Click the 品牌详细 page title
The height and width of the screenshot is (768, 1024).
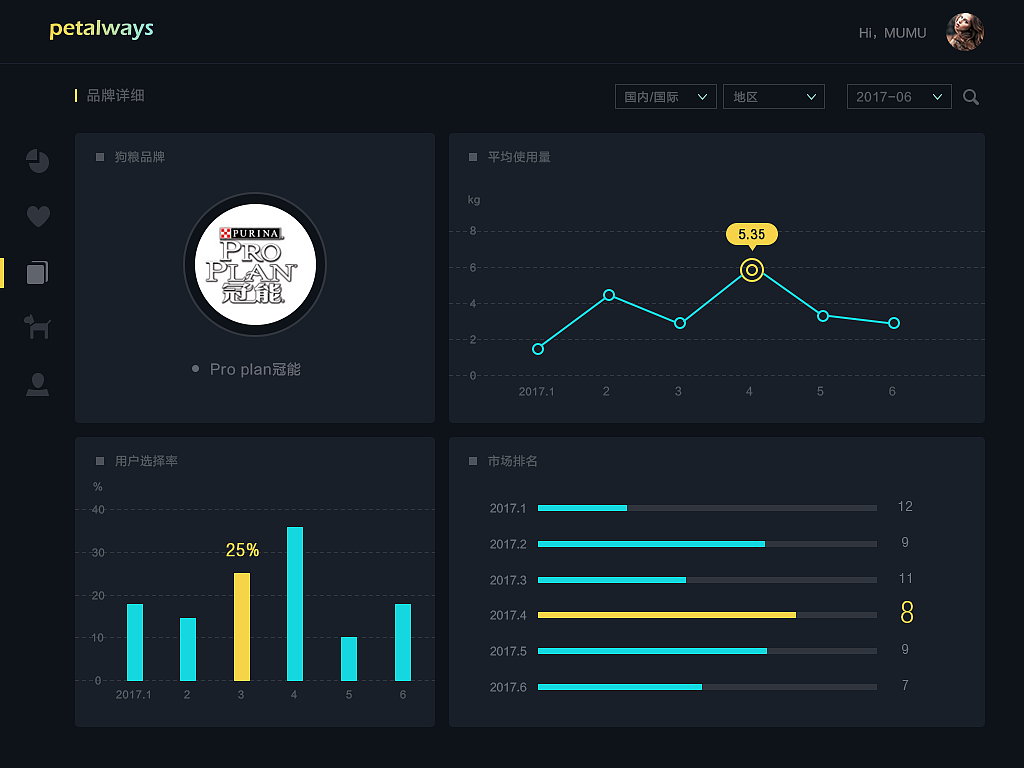click(116, 95)
